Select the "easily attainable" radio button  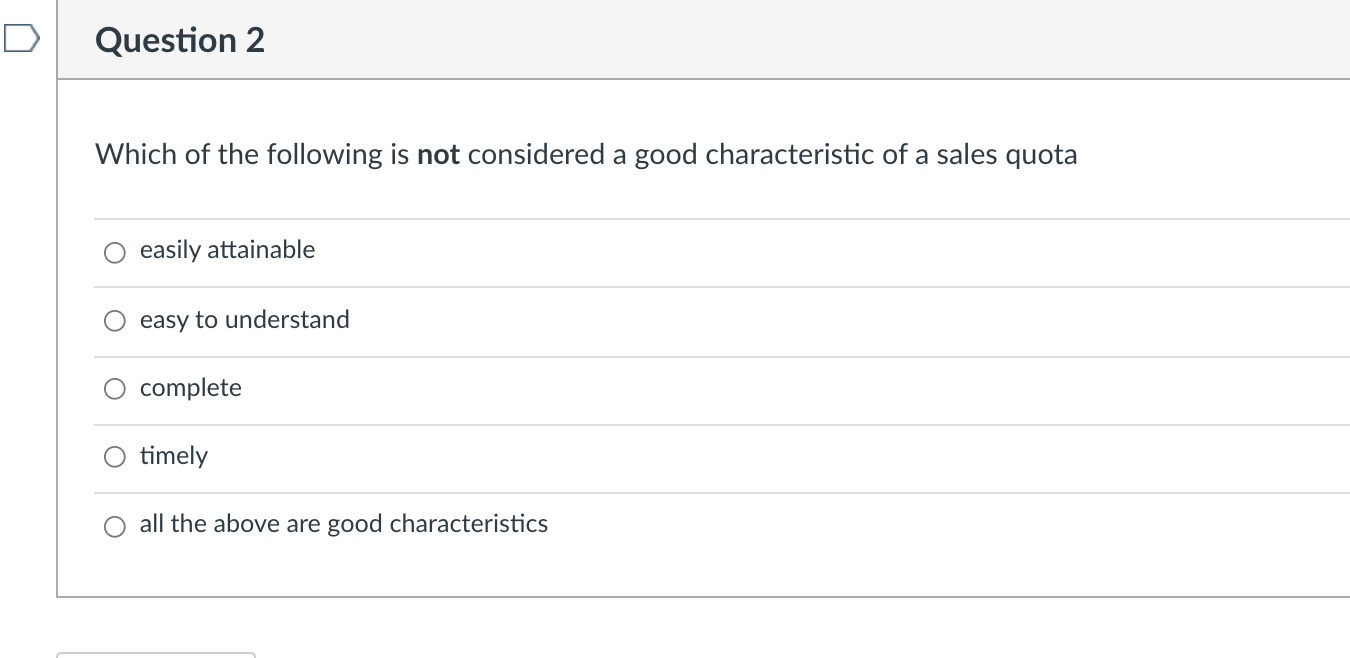click(x=115, y=253)
